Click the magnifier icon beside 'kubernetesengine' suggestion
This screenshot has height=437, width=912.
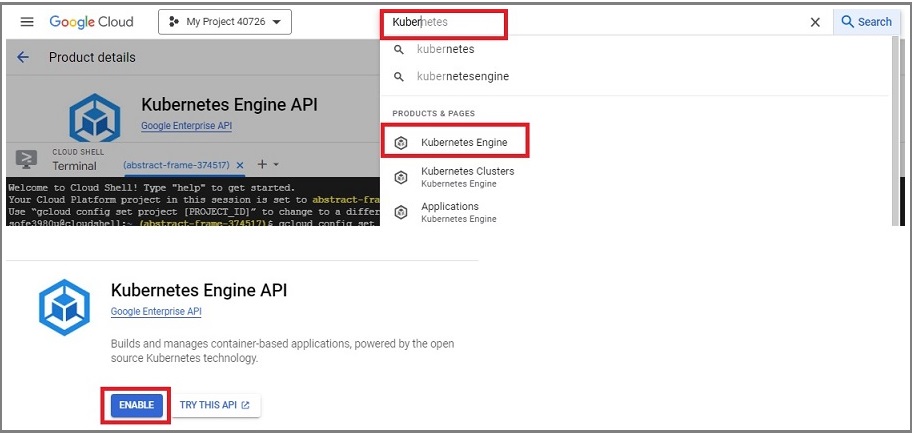(x=398, y=77)
